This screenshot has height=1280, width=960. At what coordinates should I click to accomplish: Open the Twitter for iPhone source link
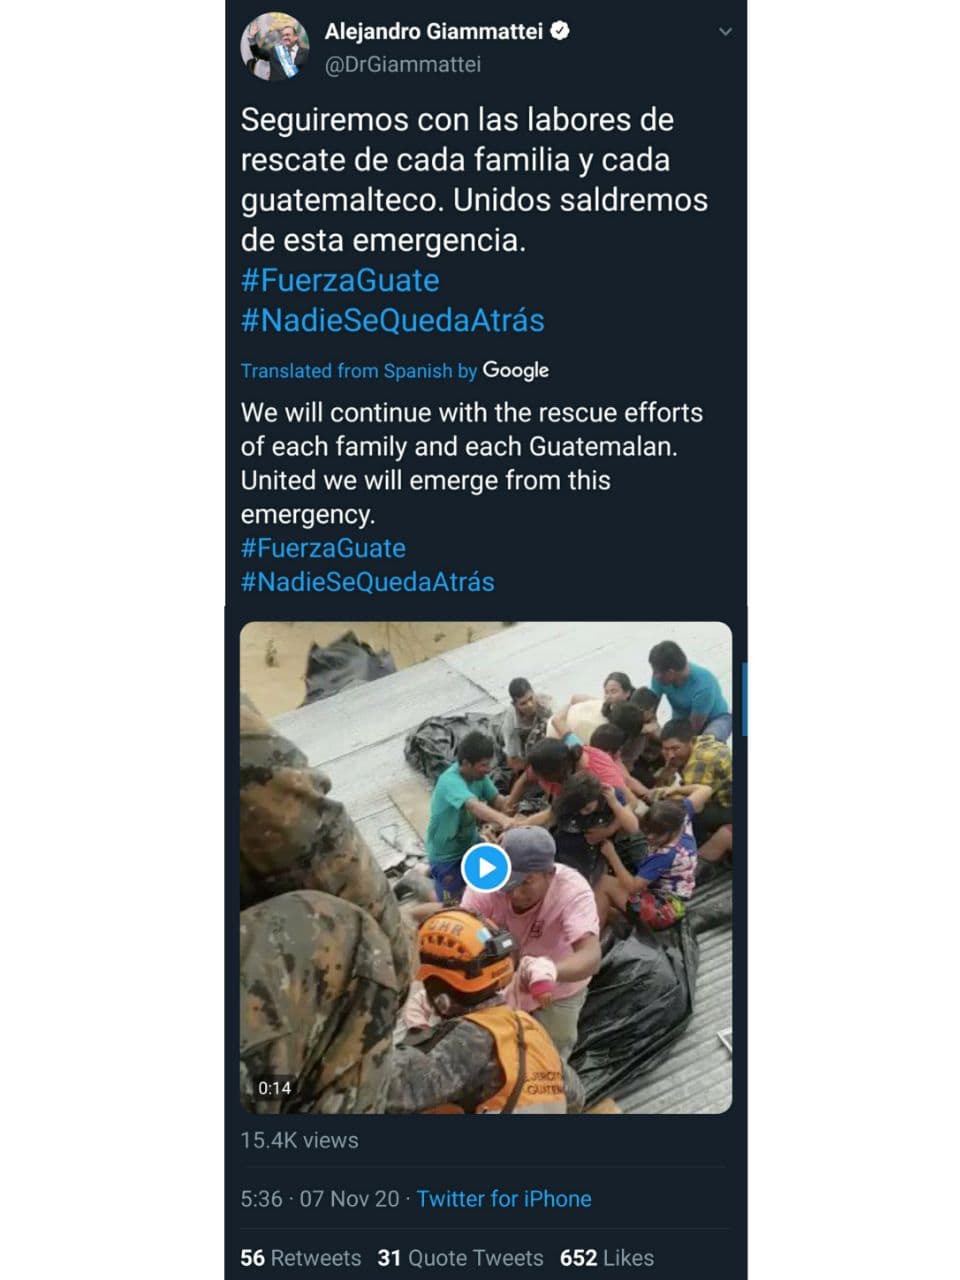tap(504, 1199)
